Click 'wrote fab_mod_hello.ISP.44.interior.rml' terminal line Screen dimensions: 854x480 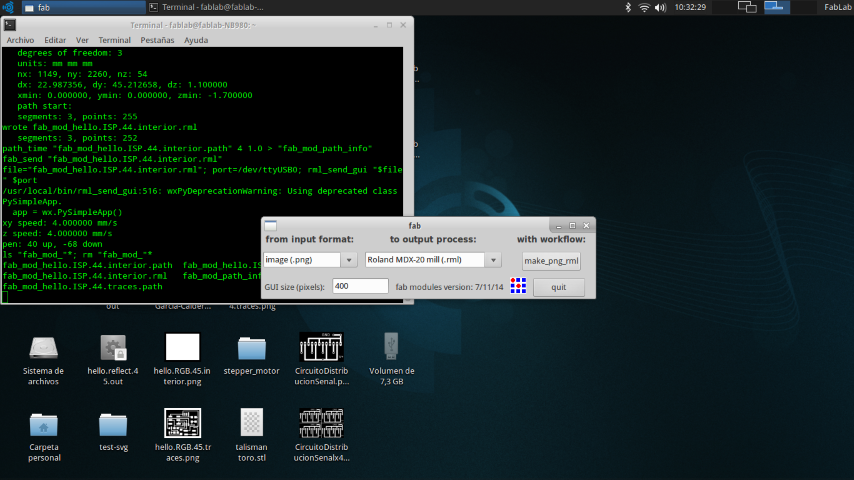(100, 127)
